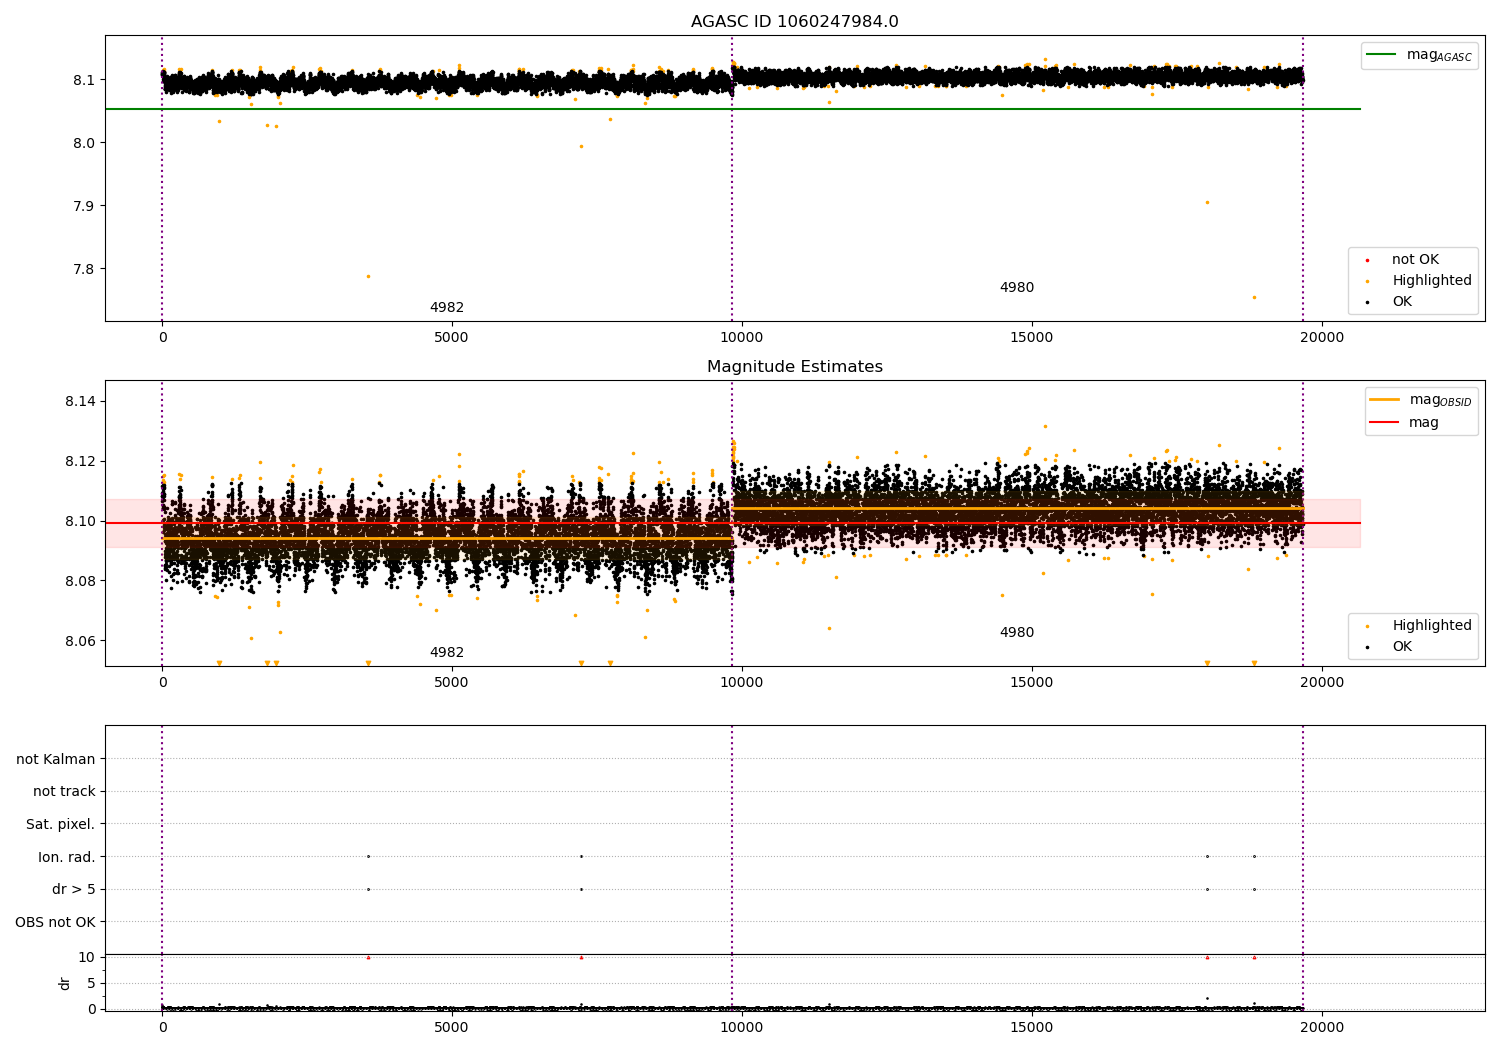Click the 'OK' legend entry in top plot
Screen dimensions: 1500x1050
[1402, 302]
